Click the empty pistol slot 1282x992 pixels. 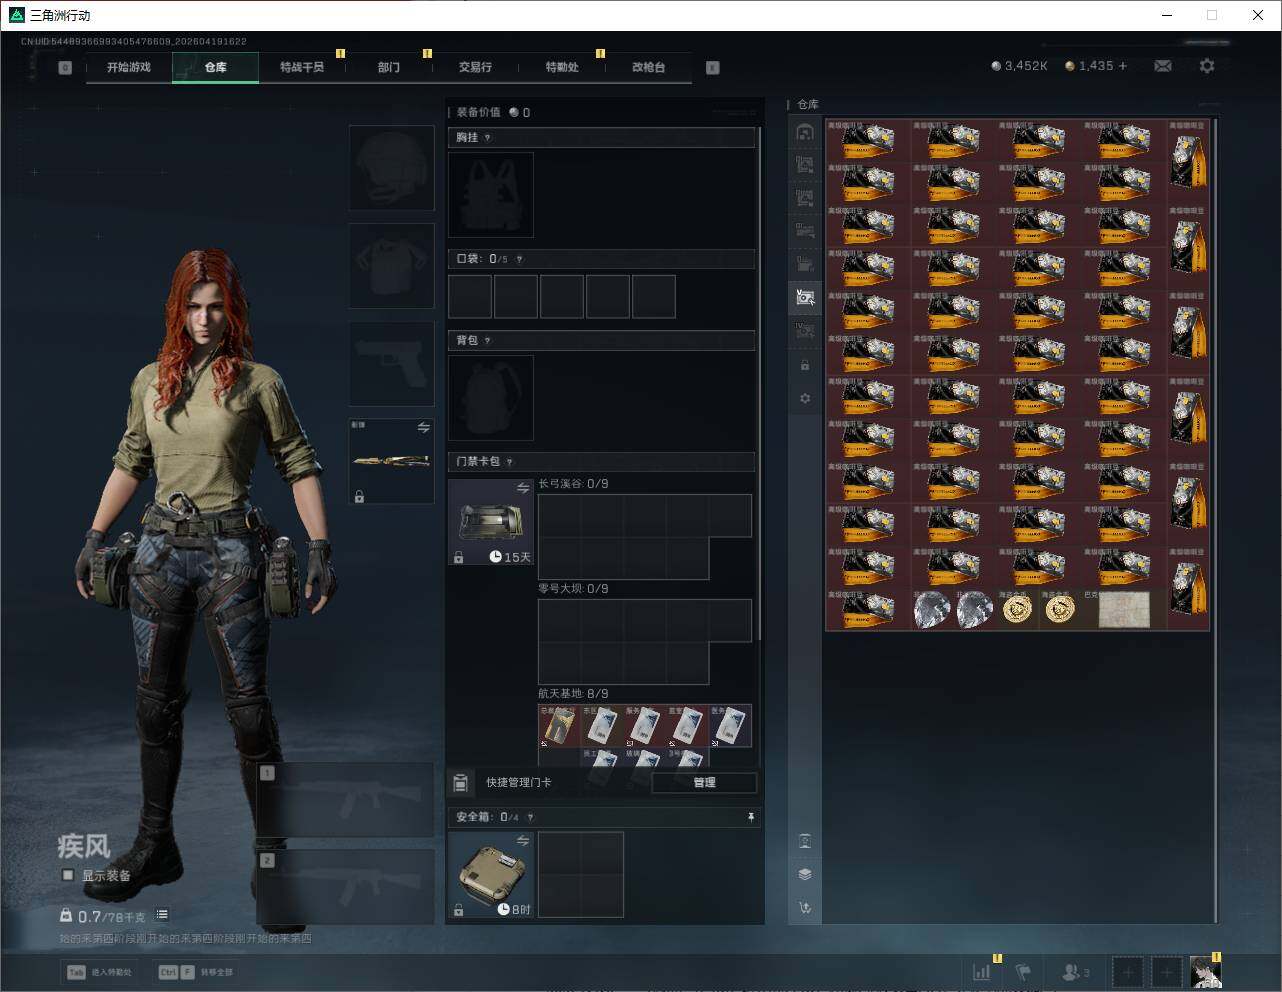pos(391,364)
